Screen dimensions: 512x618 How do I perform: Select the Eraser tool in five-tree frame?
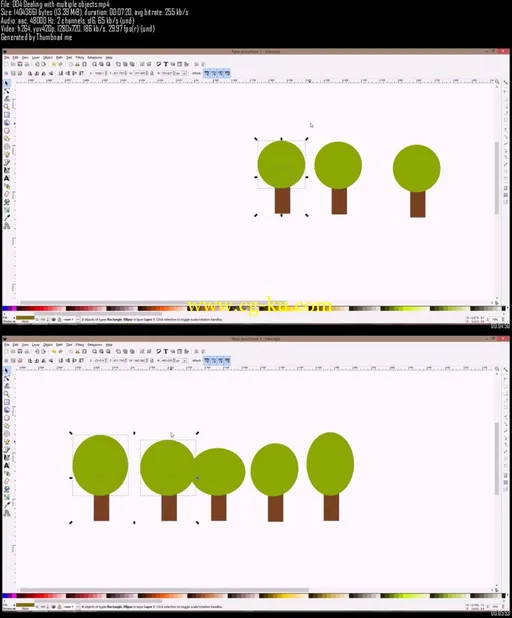pos(7,481)
